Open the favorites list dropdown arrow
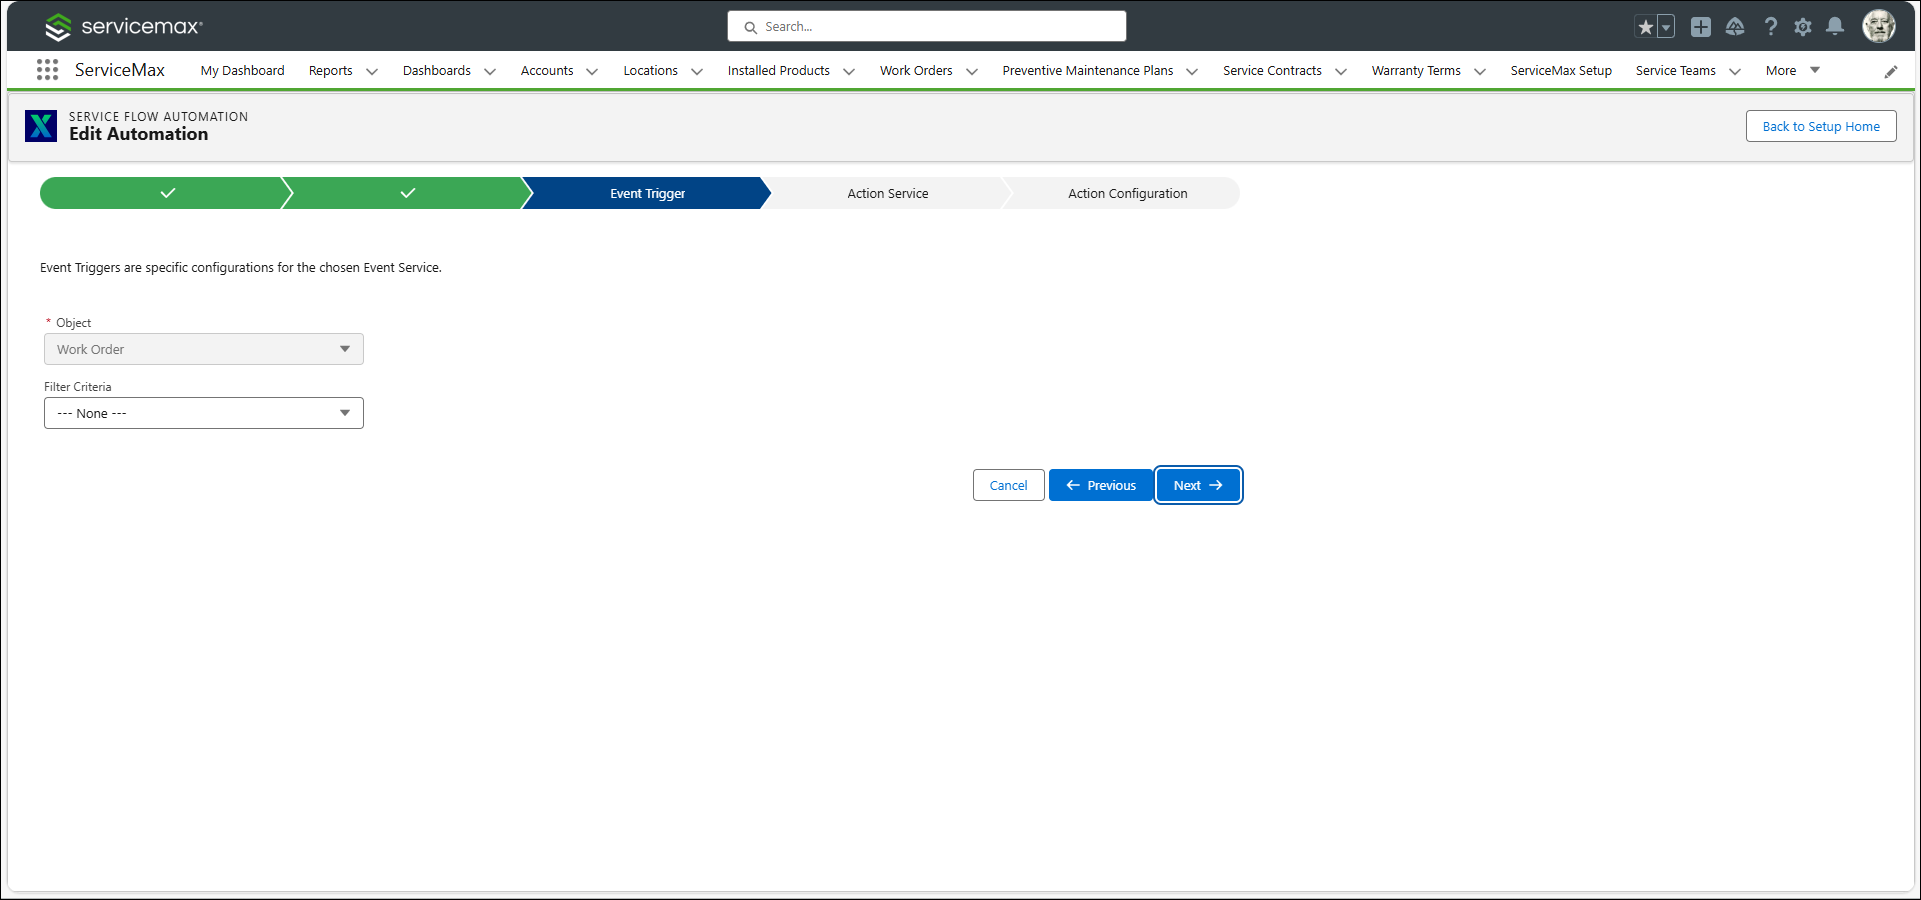 tap(1666, 27)
